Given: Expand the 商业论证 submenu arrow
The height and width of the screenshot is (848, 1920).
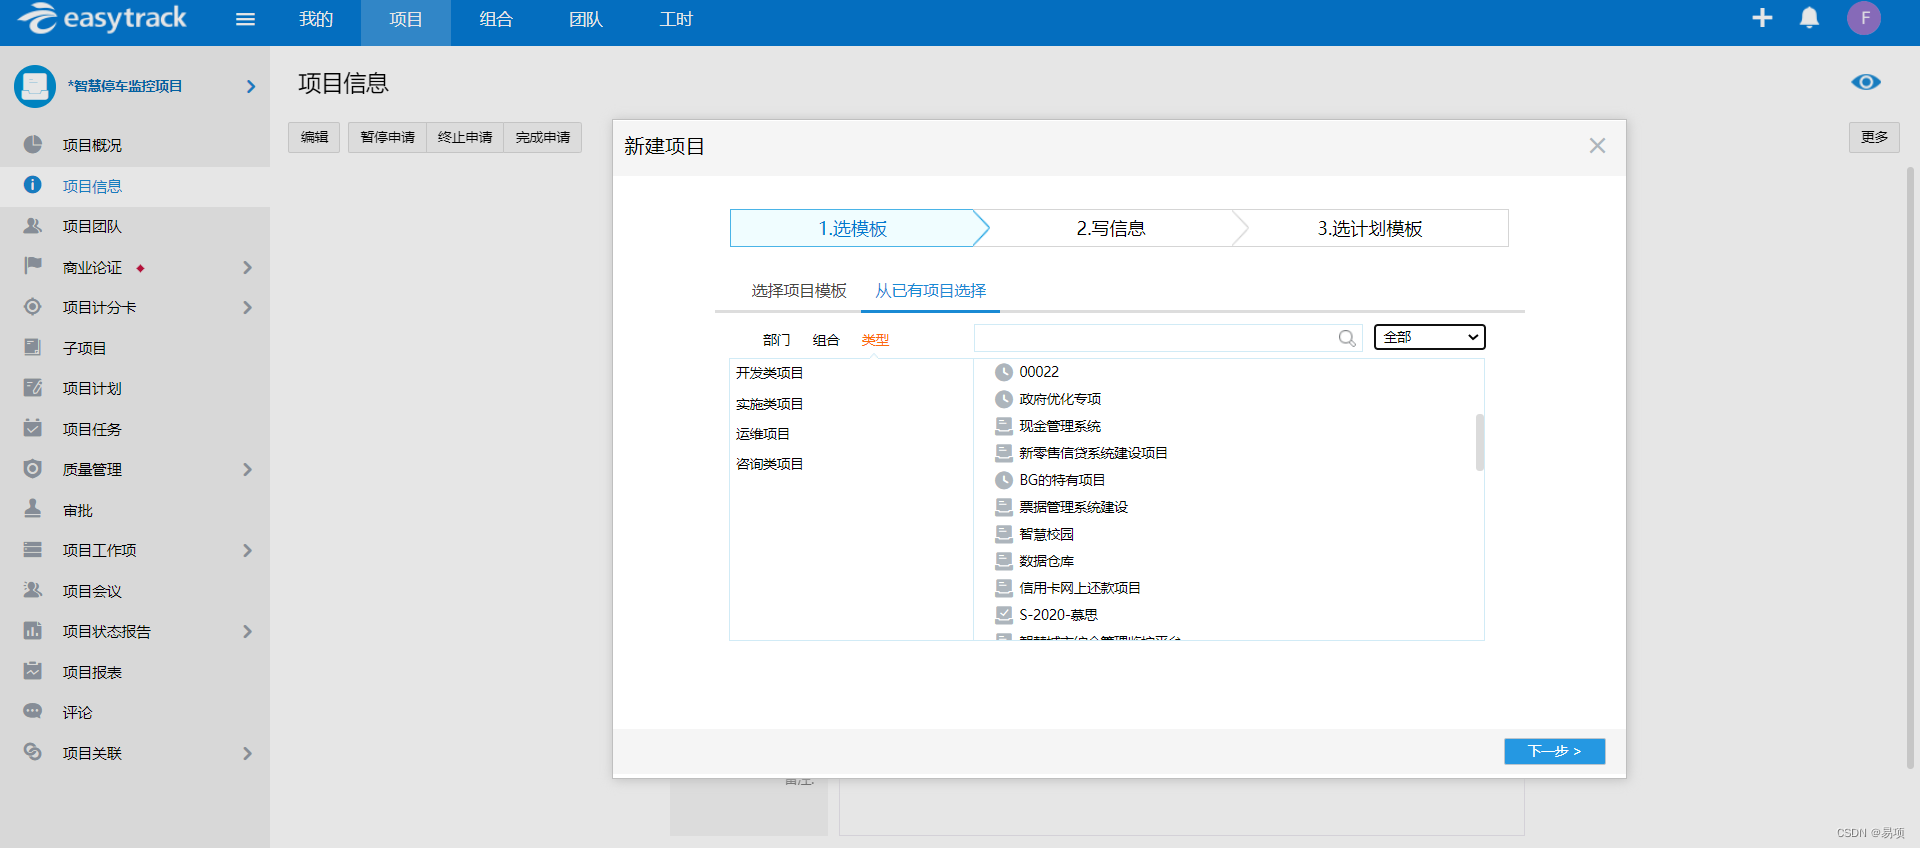Looking at the screenshot, I should click(247, 267).
